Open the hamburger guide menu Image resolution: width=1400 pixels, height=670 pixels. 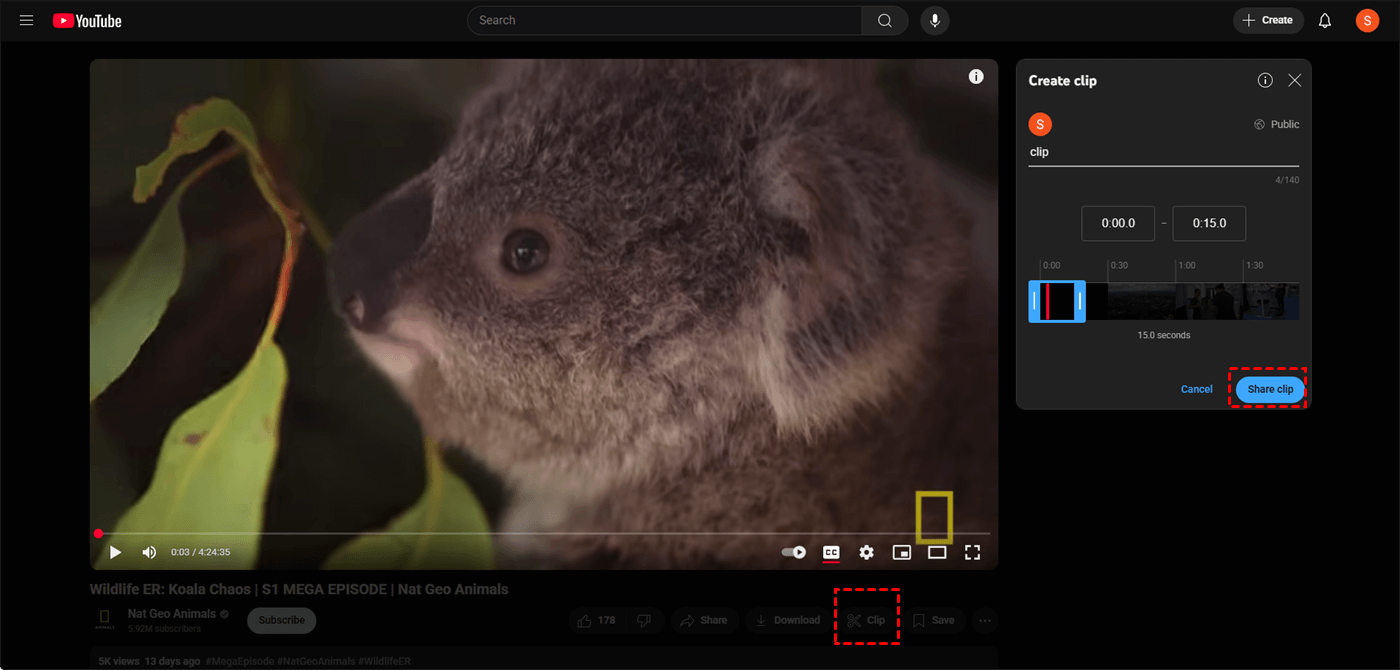[27, 20]
